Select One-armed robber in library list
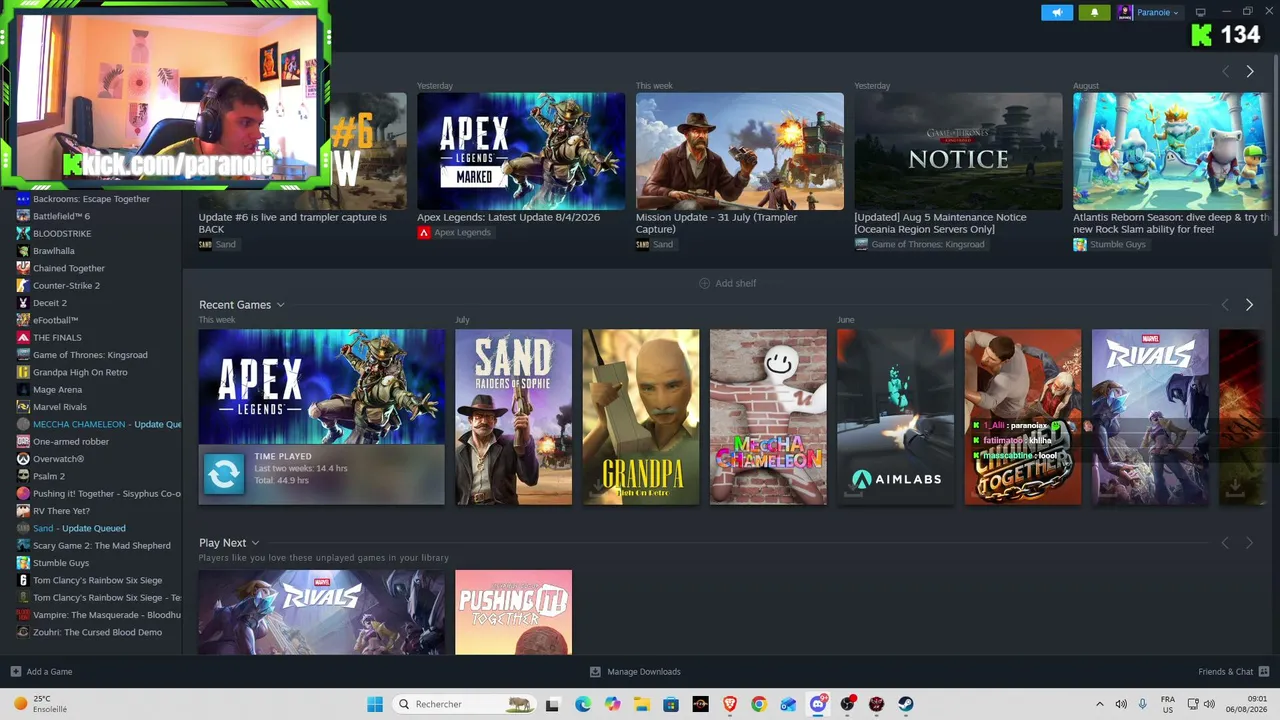This screenshot has height=720, width=1280. [x=71, y=441]
